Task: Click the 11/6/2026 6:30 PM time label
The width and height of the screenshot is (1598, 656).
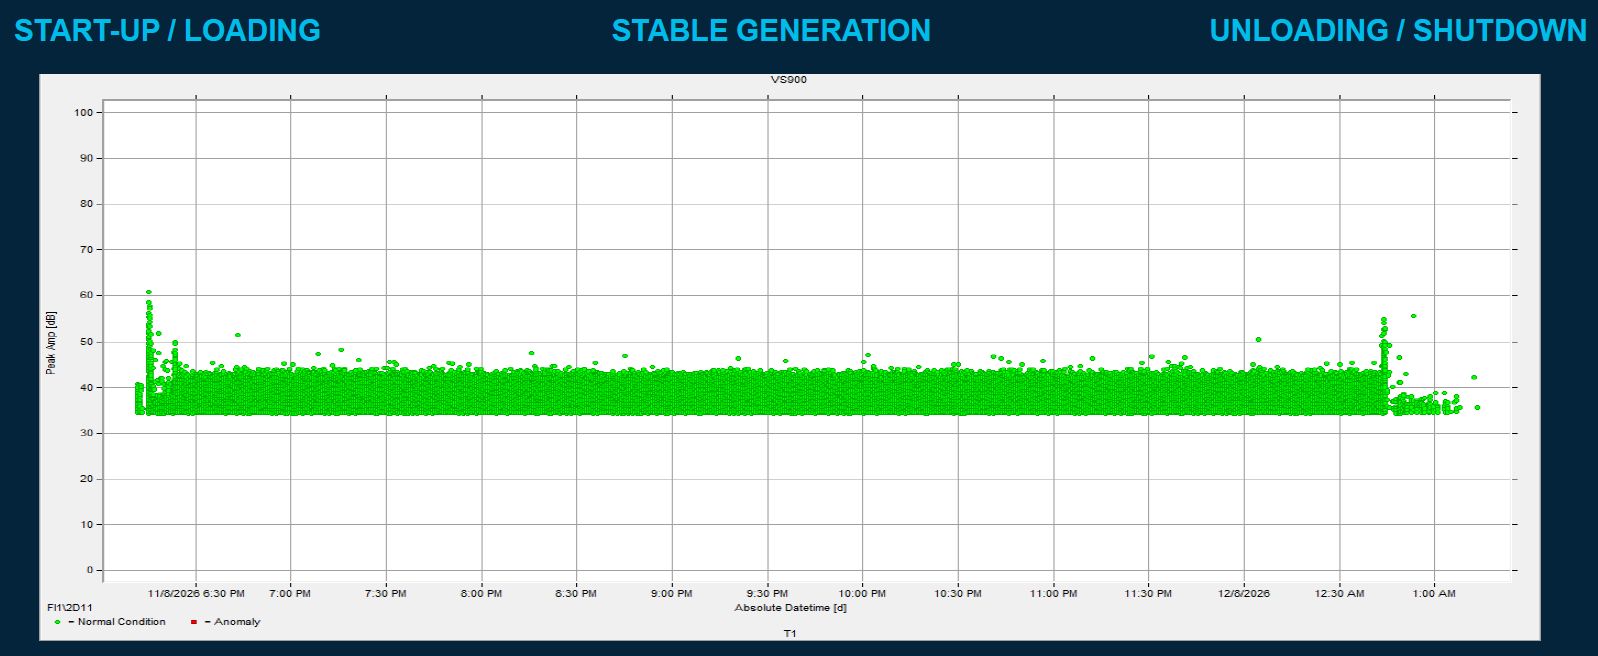Action: pos(196,593)
